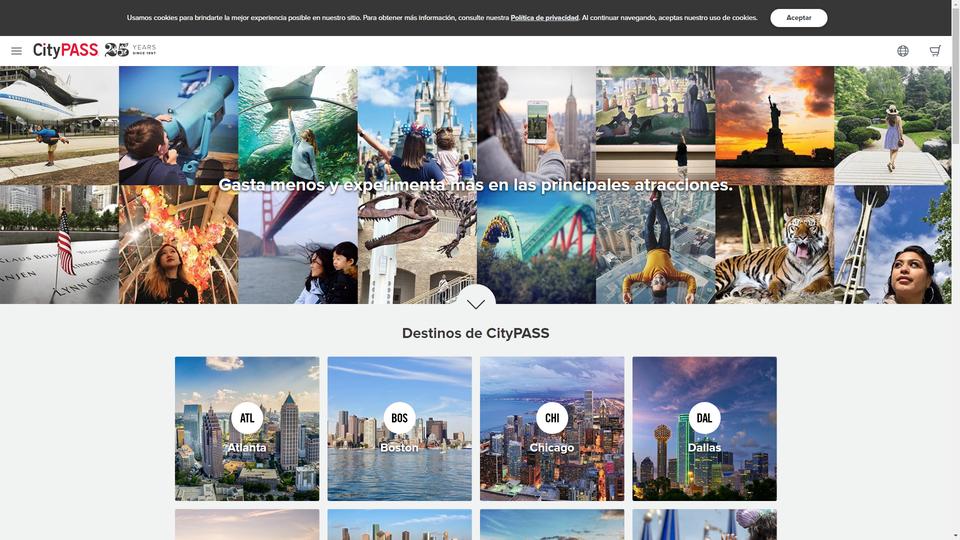Image resolution: width=960 pixels, height=540 pixels.
Task: Open the Boston destination card
Action: tap(399, 429)
